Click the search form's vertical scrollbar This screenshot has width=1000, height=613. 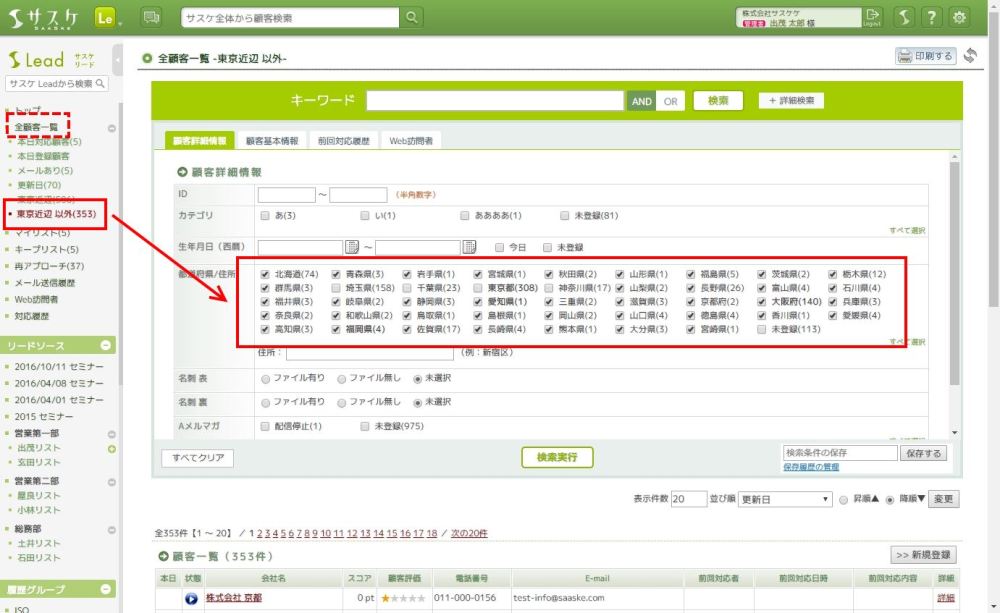point(954,290)
